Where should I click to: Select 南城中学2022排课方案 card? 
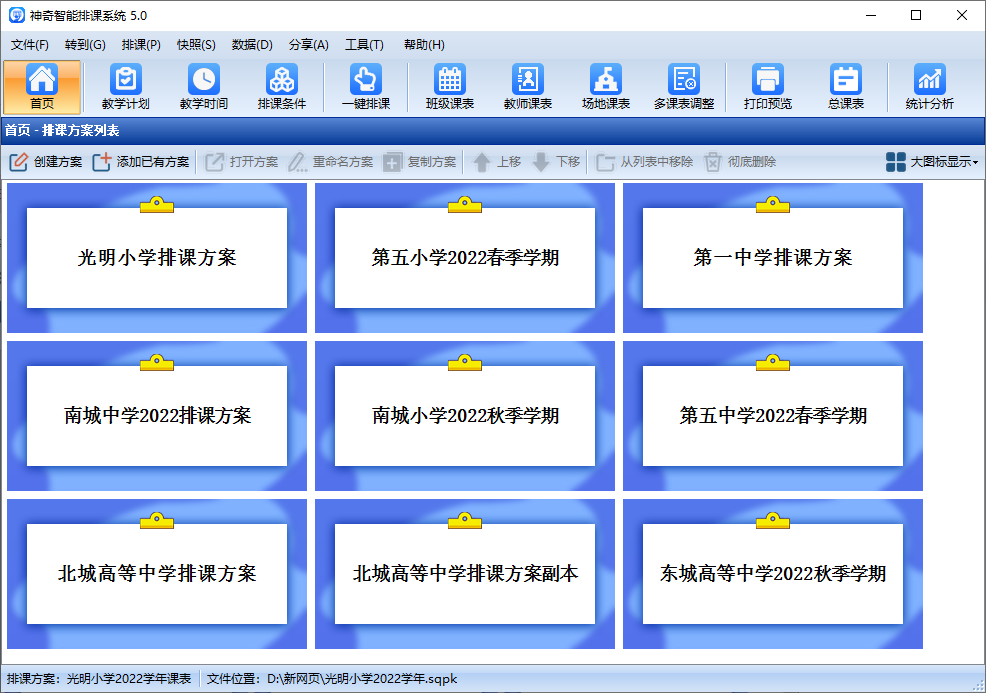tap(157, 416)
